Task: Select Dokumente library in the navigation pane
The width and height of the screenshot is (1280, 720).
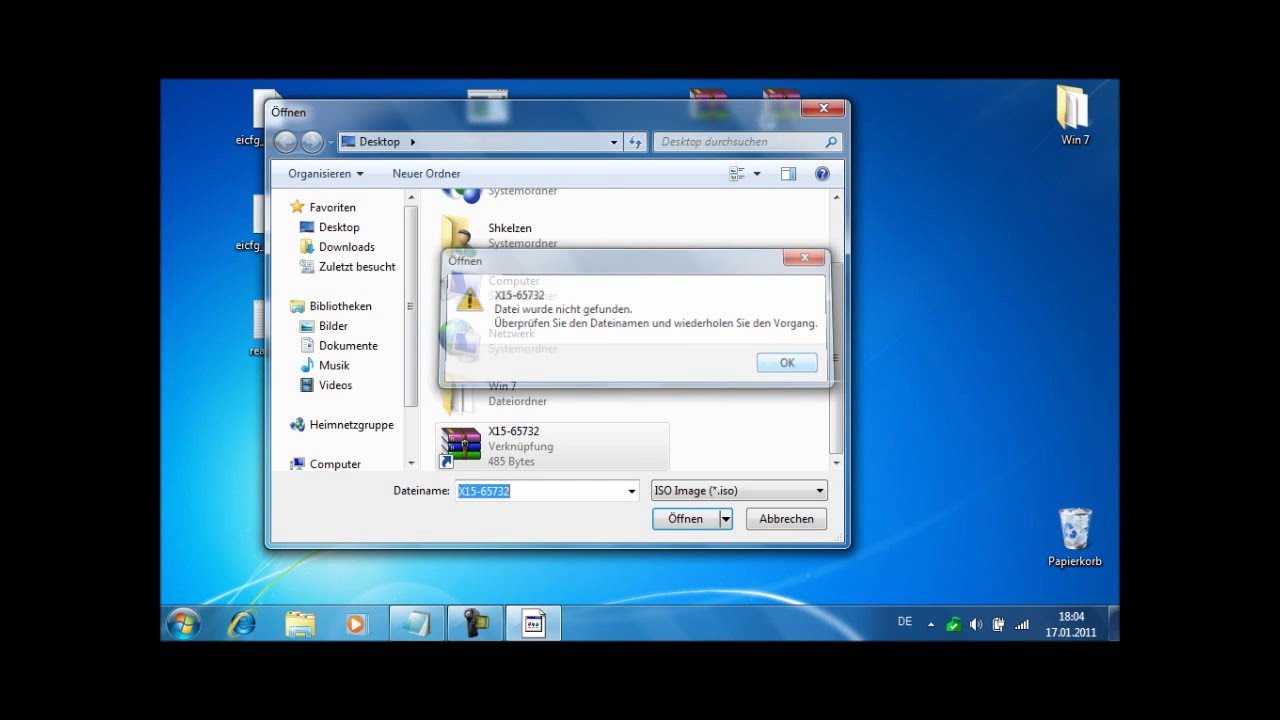Action: click(338, 346)
